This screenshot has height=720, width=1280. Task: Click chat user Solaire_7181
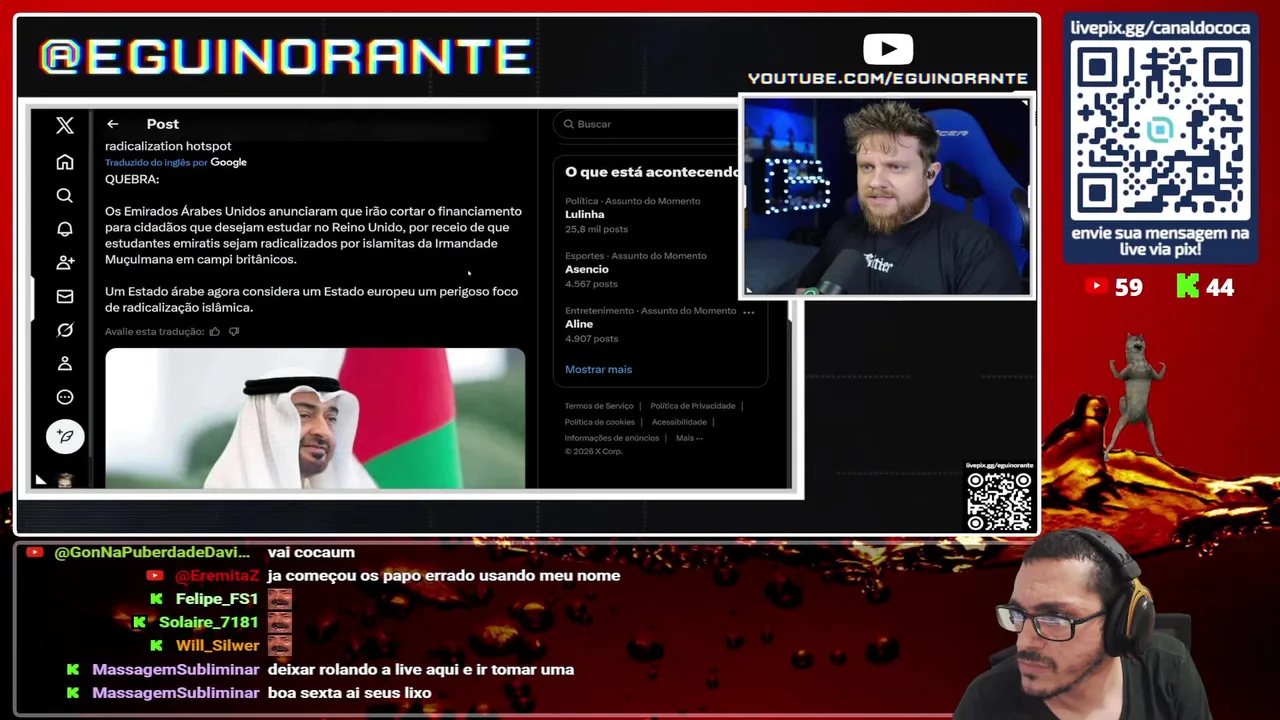tap(209, 622)
